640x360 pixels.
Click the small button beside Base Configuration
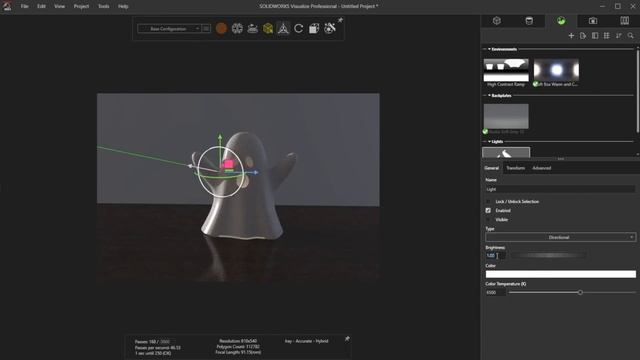206,29
